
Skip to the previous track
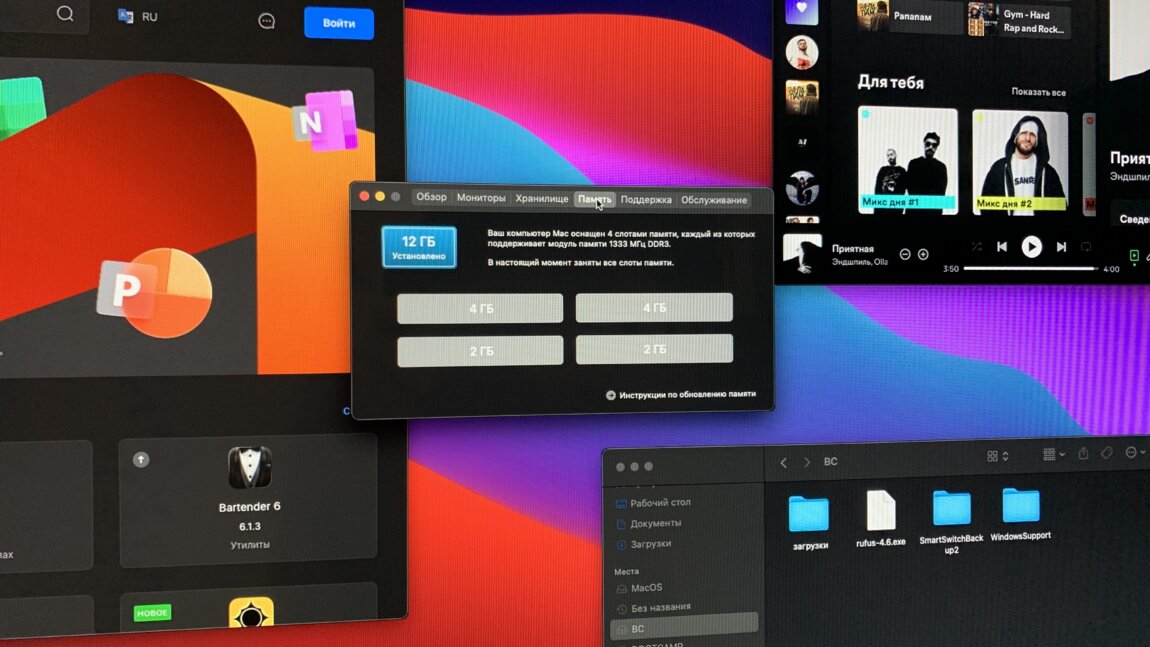click(1002, 247)
